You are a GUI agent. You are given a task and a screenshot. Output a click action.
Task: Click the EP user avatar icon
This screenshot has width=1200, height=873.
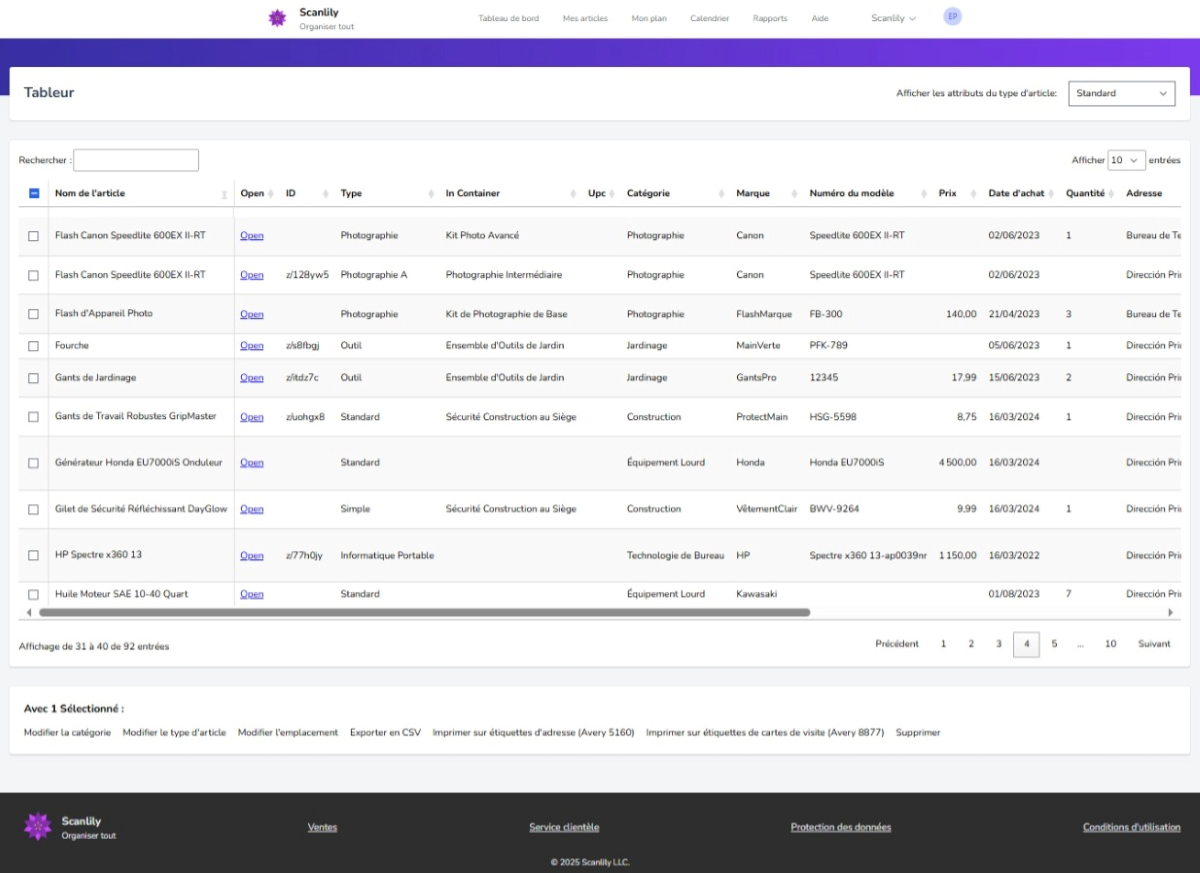click(x=952, y=17)
